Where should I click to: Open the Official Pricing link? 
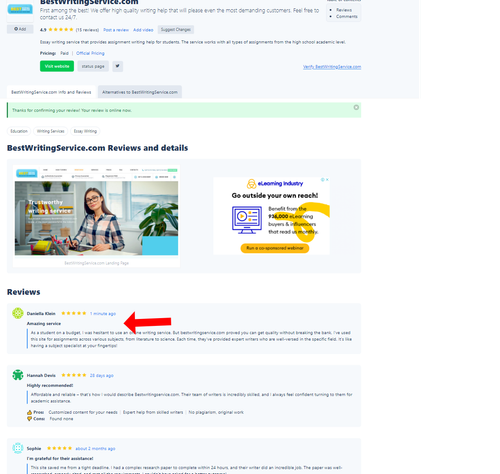[x=90, y=53]
